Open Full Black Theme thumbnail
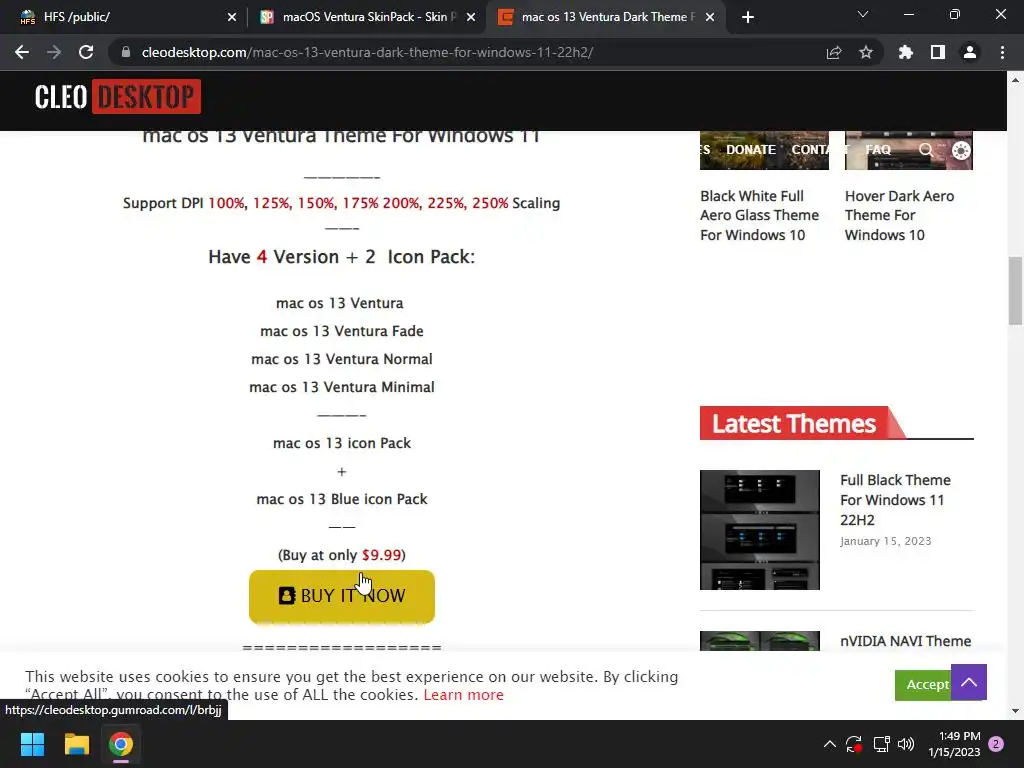This screenshot has height=768, width=1024. pos(760,530)
